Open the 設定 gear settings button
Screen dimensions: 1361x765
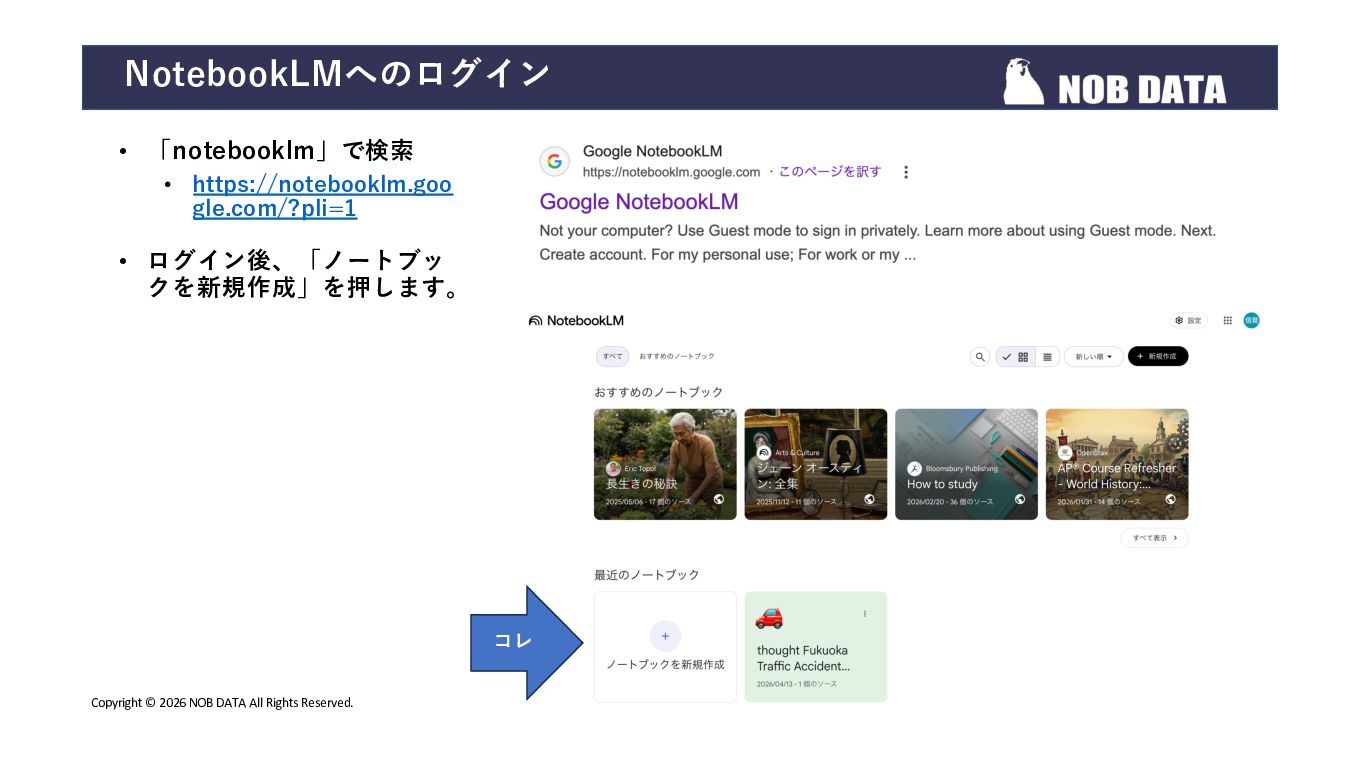pos(1188,321)
